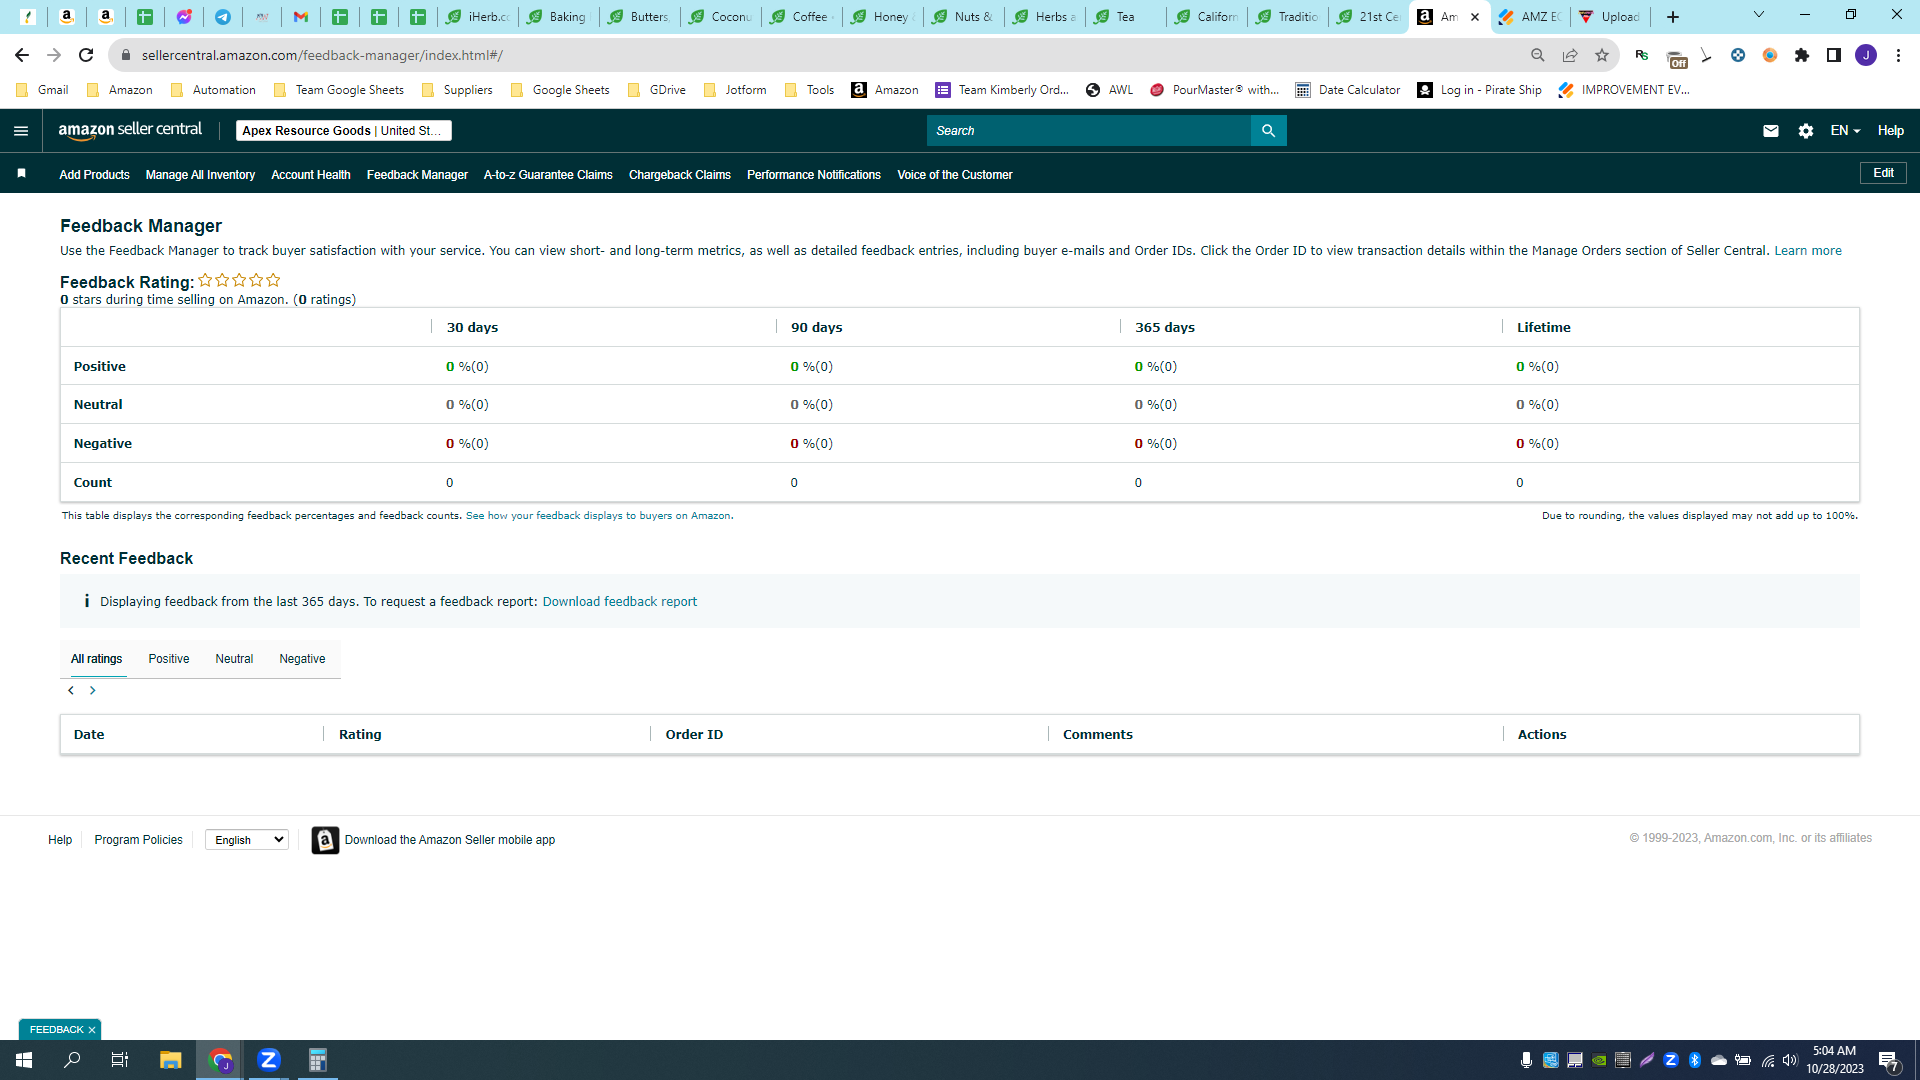Go to previous feedback page arrow
The width and height of the screenshot is (1920, 1080).
pos(71,690)
